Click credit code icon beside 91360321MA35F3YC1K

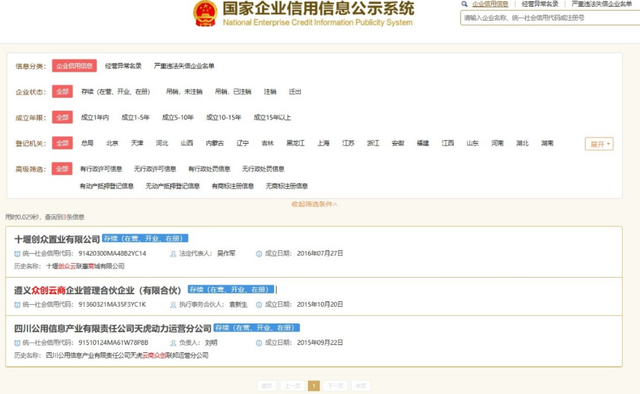(17, 305)
